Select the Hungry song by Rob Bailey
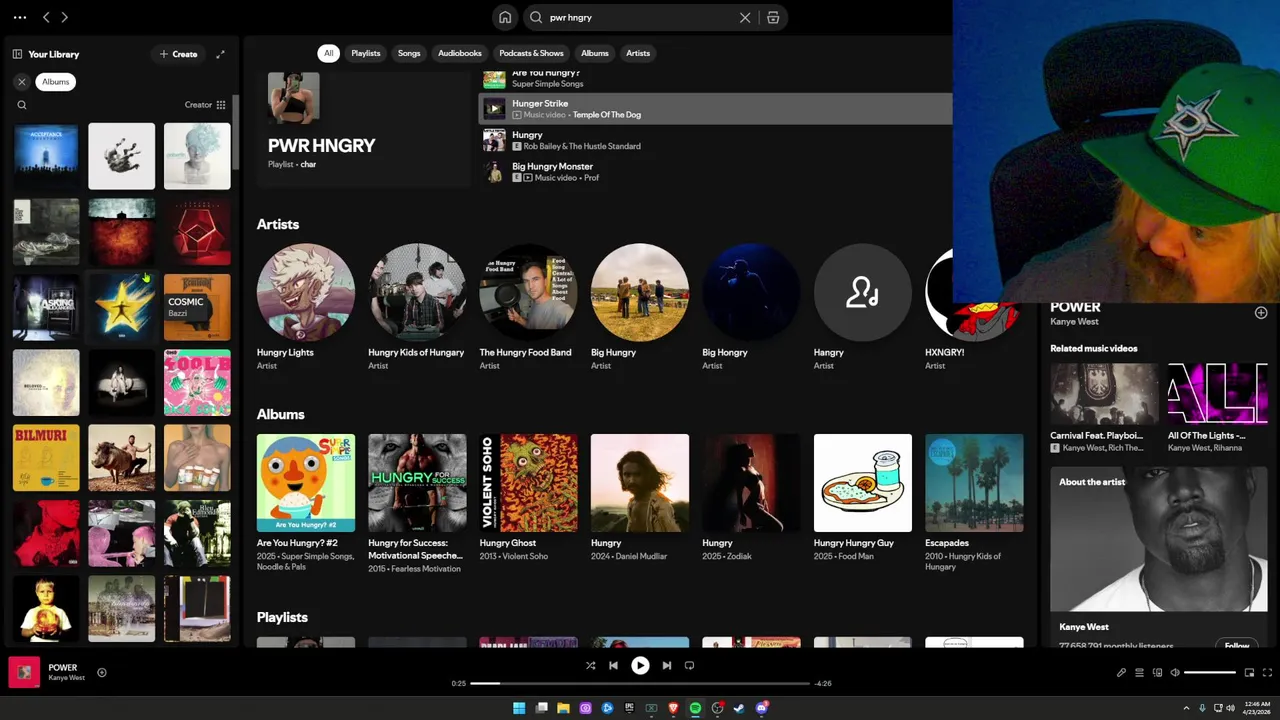Image resolution: width=1280 pixels, height=720 pixels. point(716,140)
